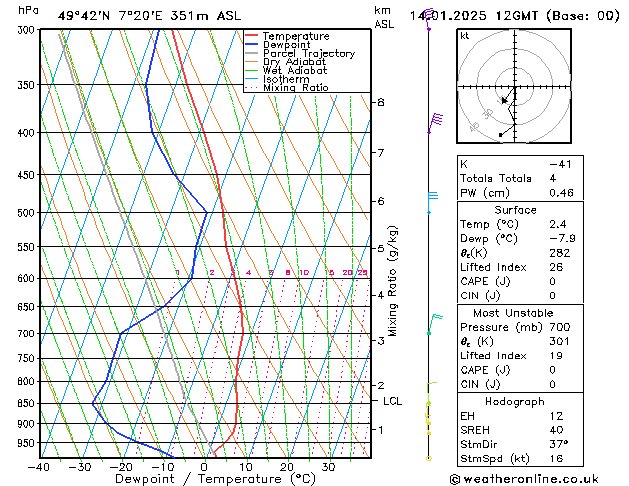Click the -10 temperature axis label
The height and width of the screenshot is (486, 629).
162,467
